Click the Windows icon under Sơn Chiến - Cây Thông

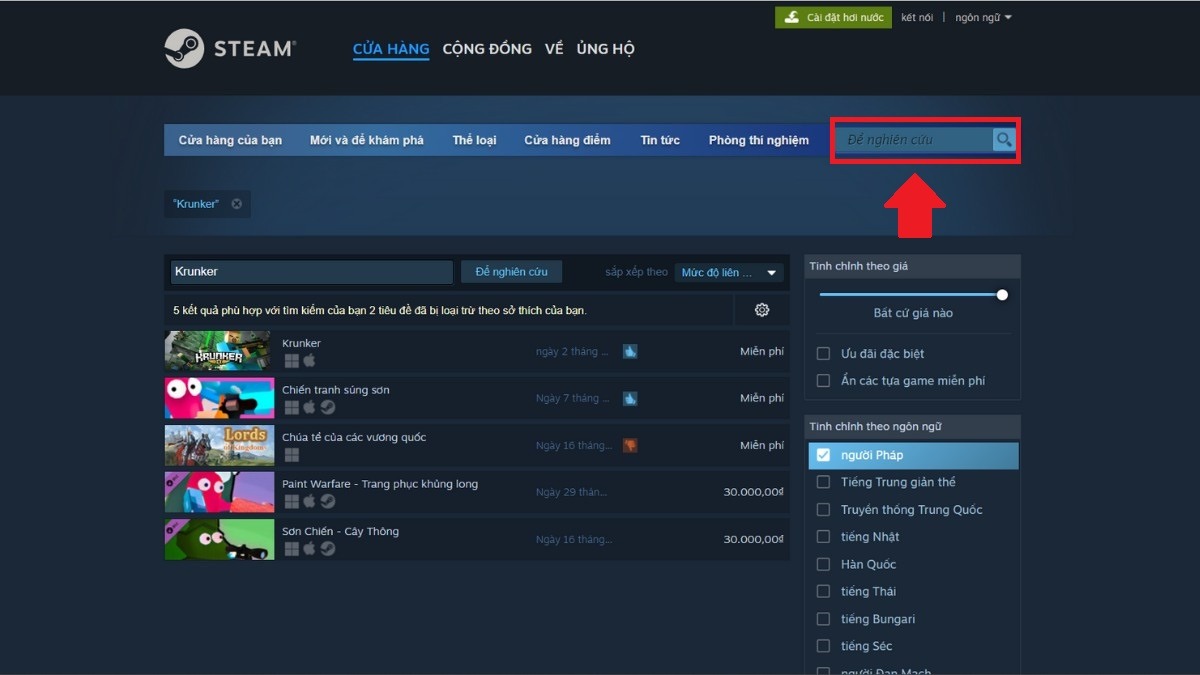pos(291,548)
